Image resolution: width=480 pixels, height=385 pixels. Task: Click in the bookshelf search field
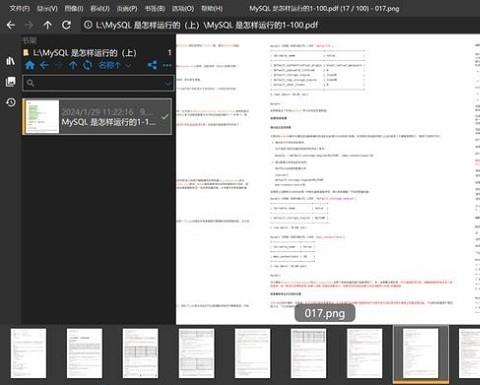click(98, 83)
